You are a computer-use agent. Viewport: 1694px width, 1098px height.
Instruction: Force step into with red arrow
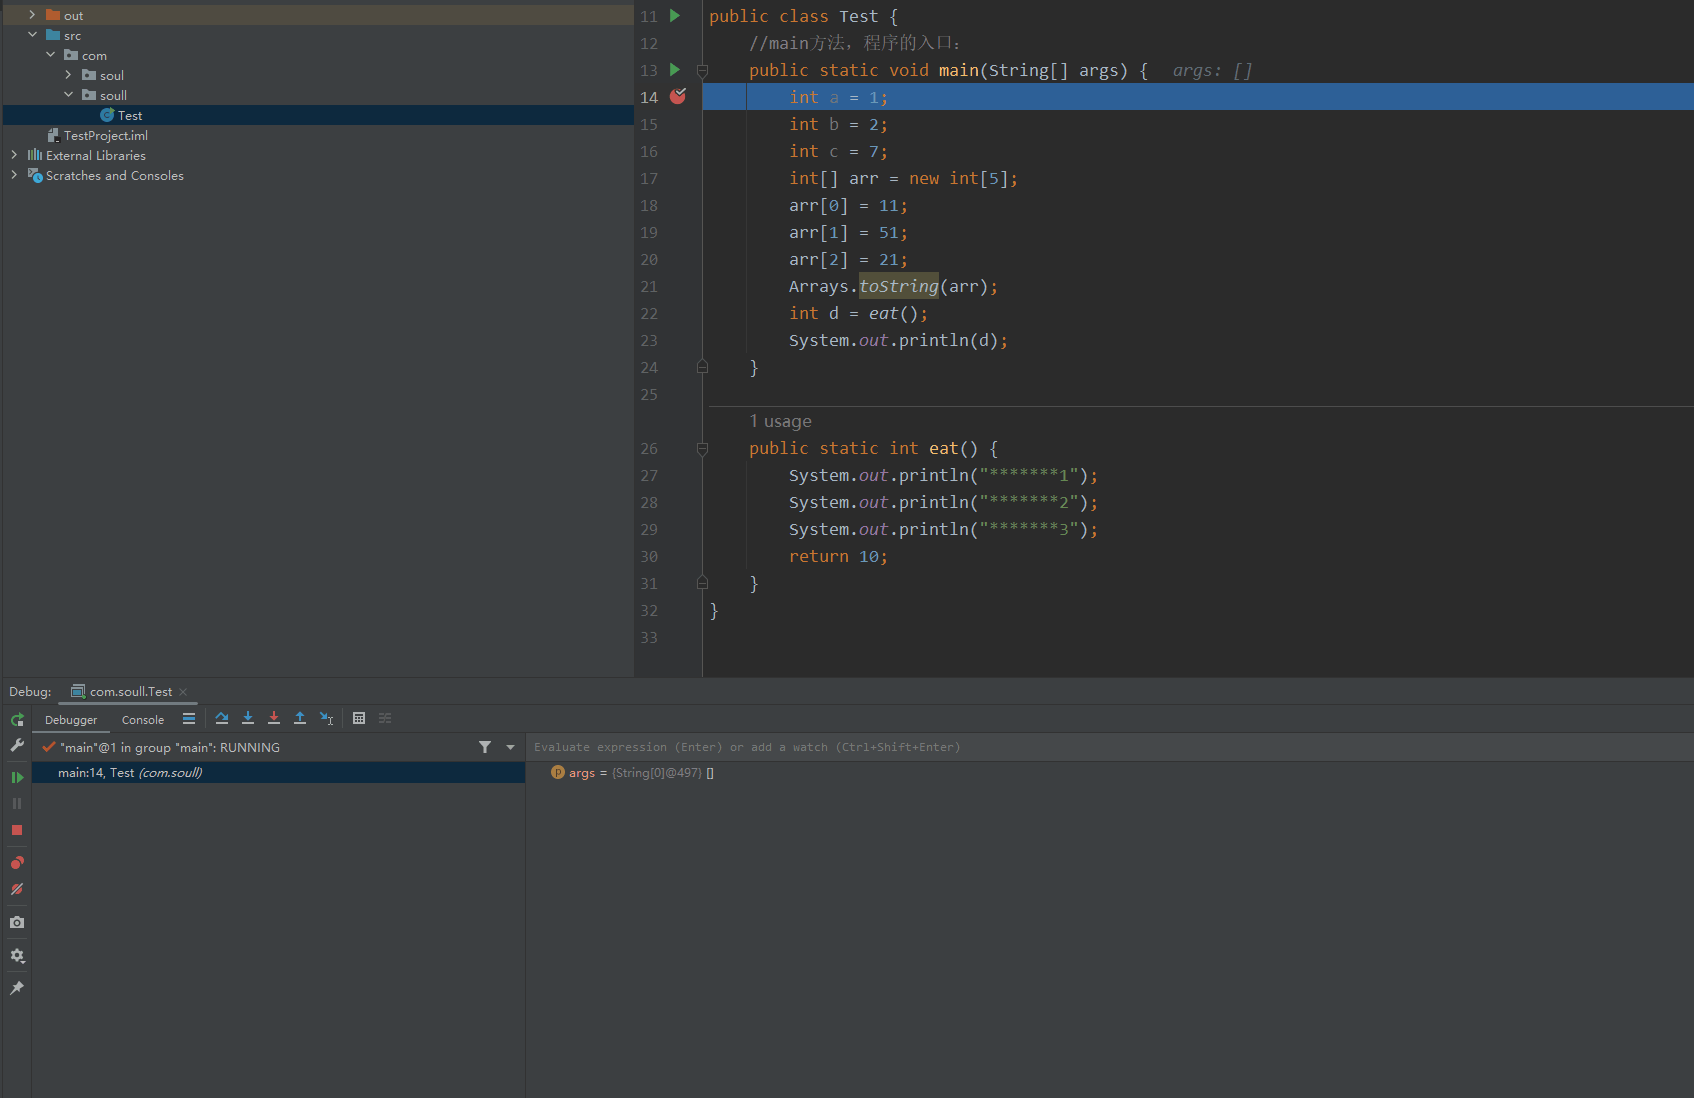274,718
